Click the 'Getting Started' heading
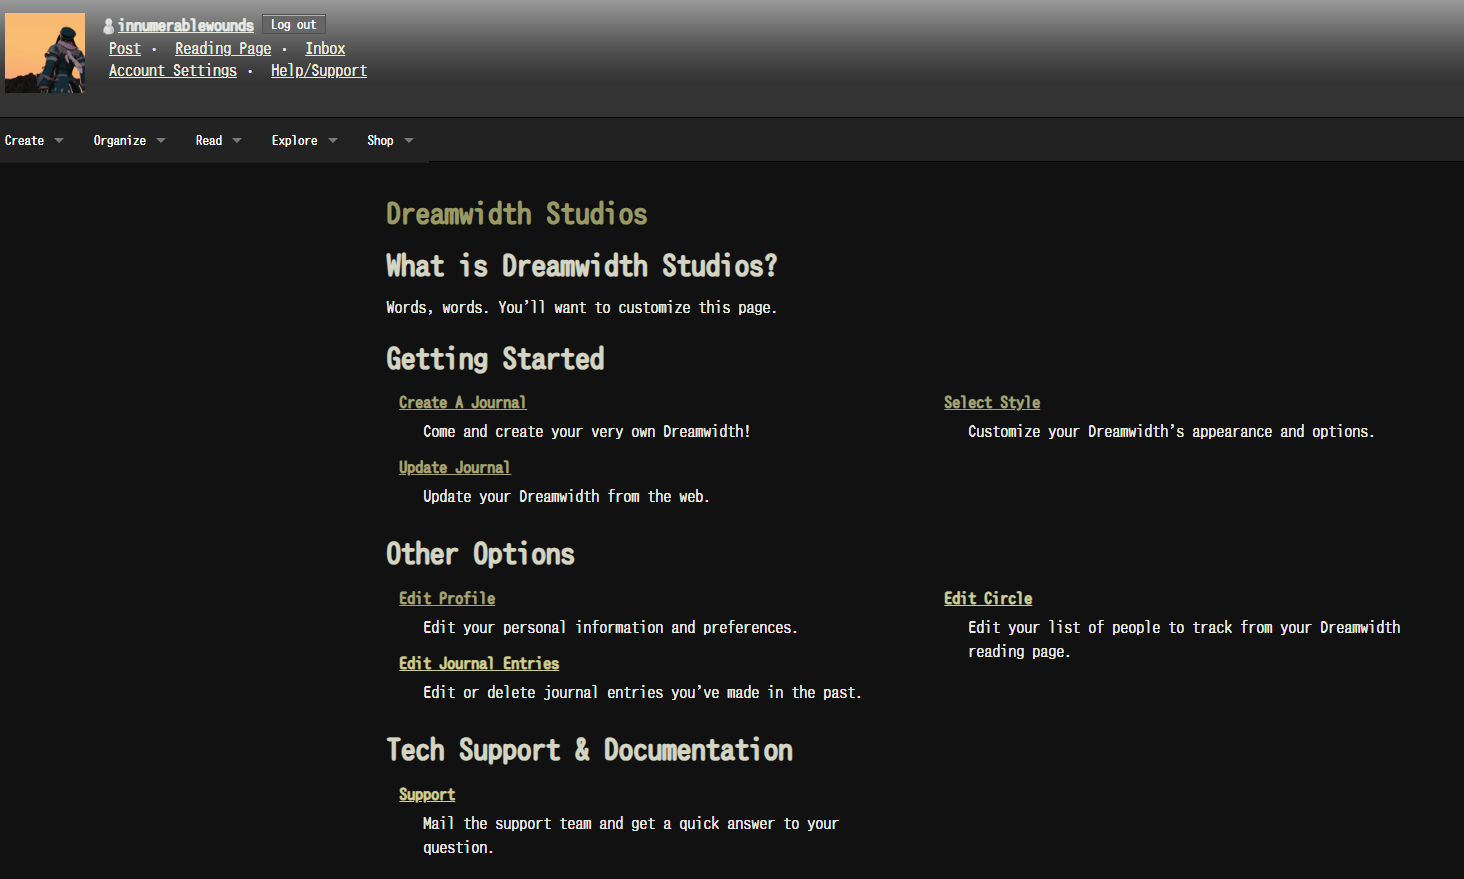1464x879 pixels. pos(495,359)
